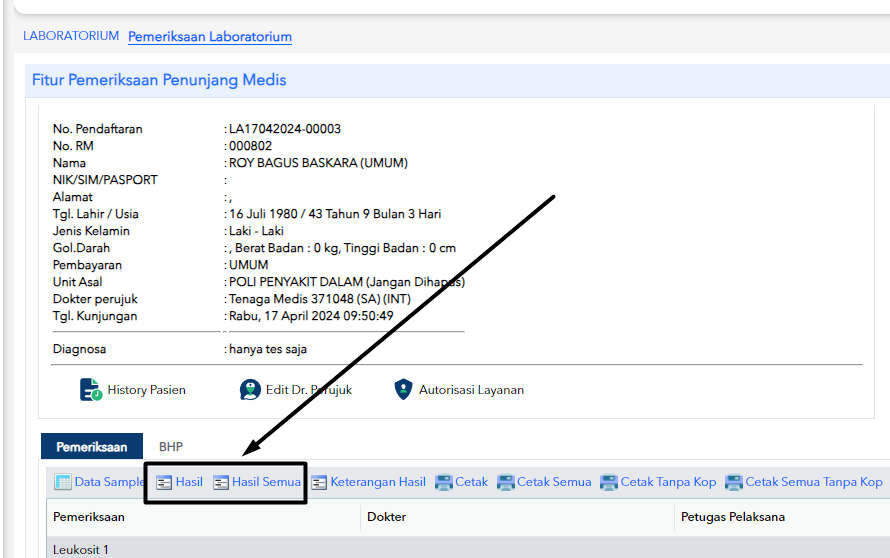Click the Cetak Tanpa Kop text
This screenshot has width=890, height=558.
tap(668, 482)
